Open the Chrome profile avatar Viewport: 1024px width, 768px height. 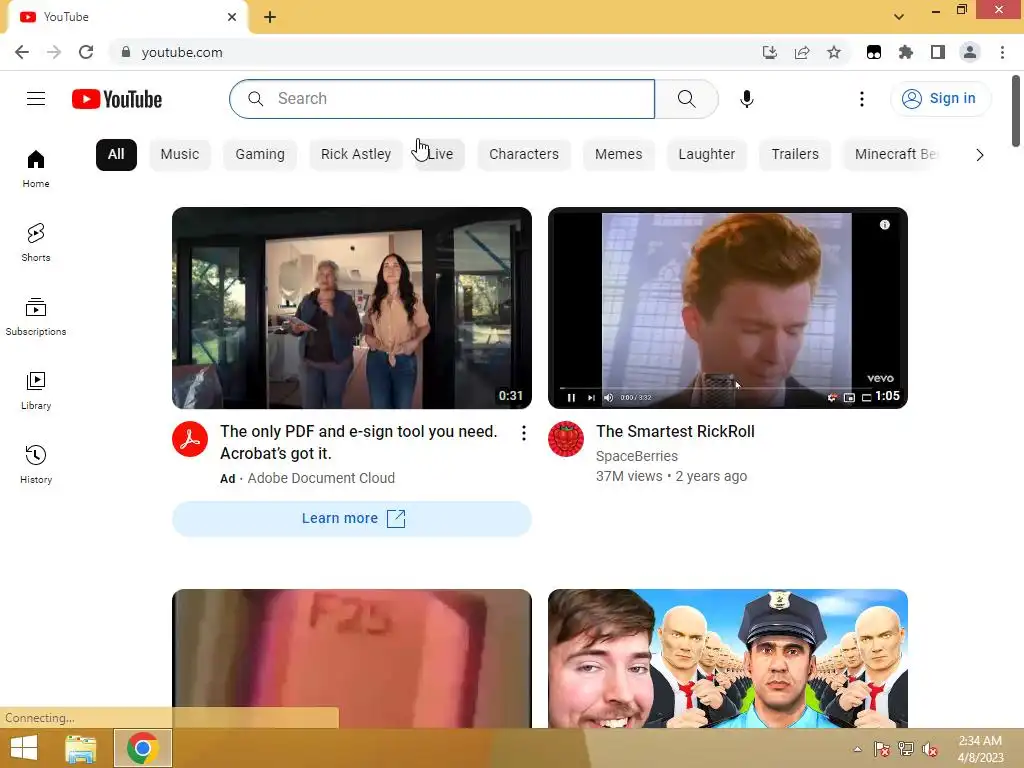click(970, 52)
